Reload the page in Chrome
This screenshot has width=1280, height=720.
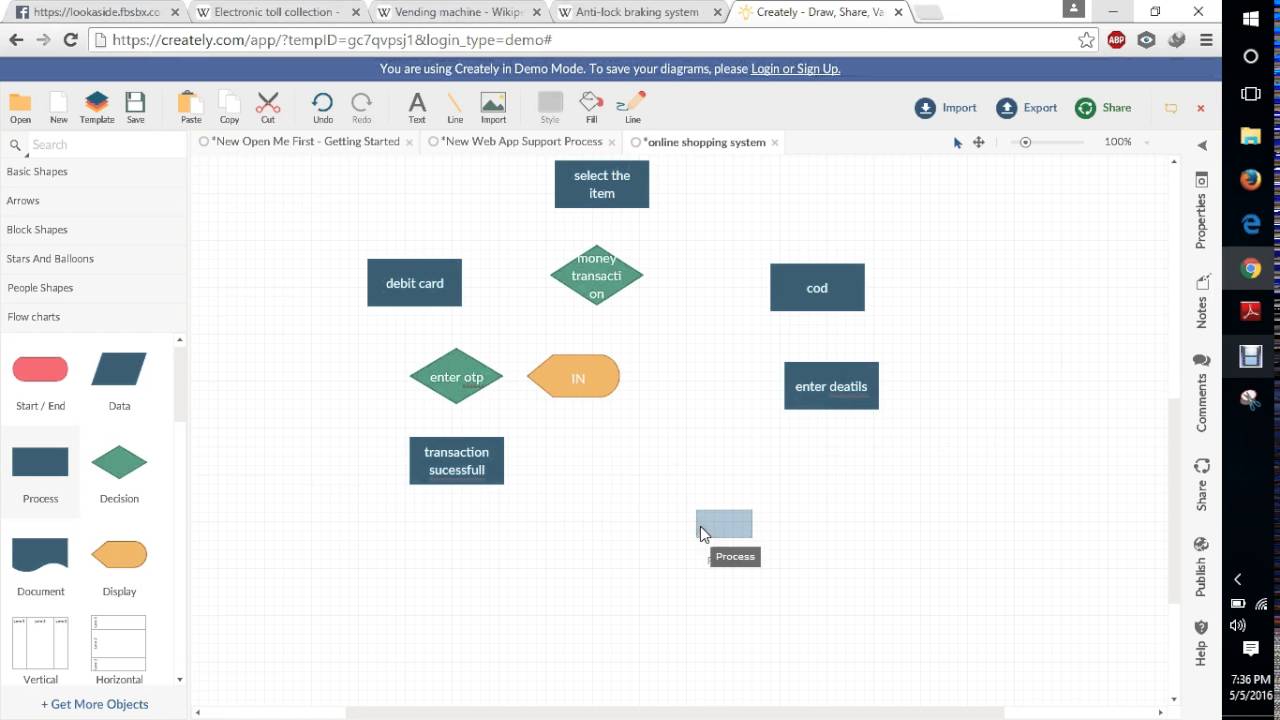70,40
